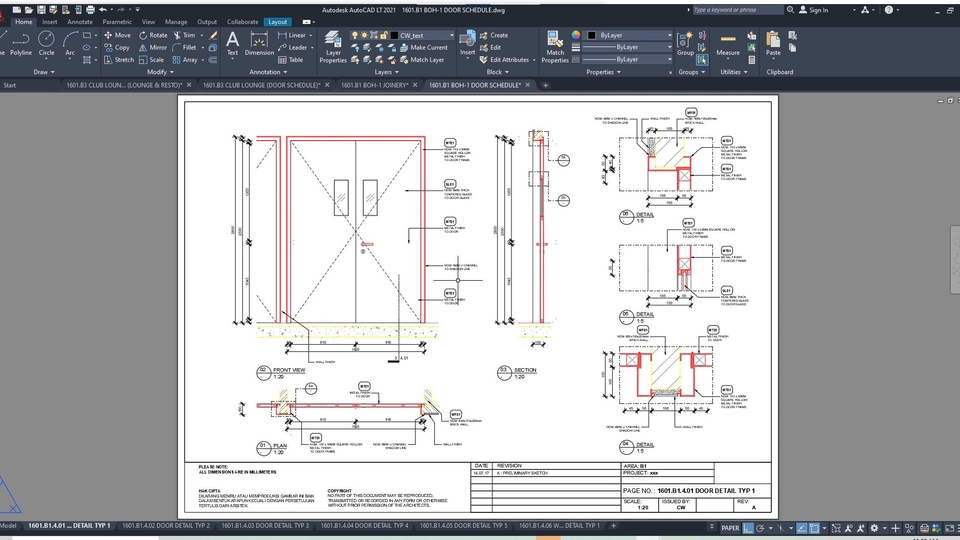Expand the Utilities panel
The image size is (960, 540).
pos(733,72)
